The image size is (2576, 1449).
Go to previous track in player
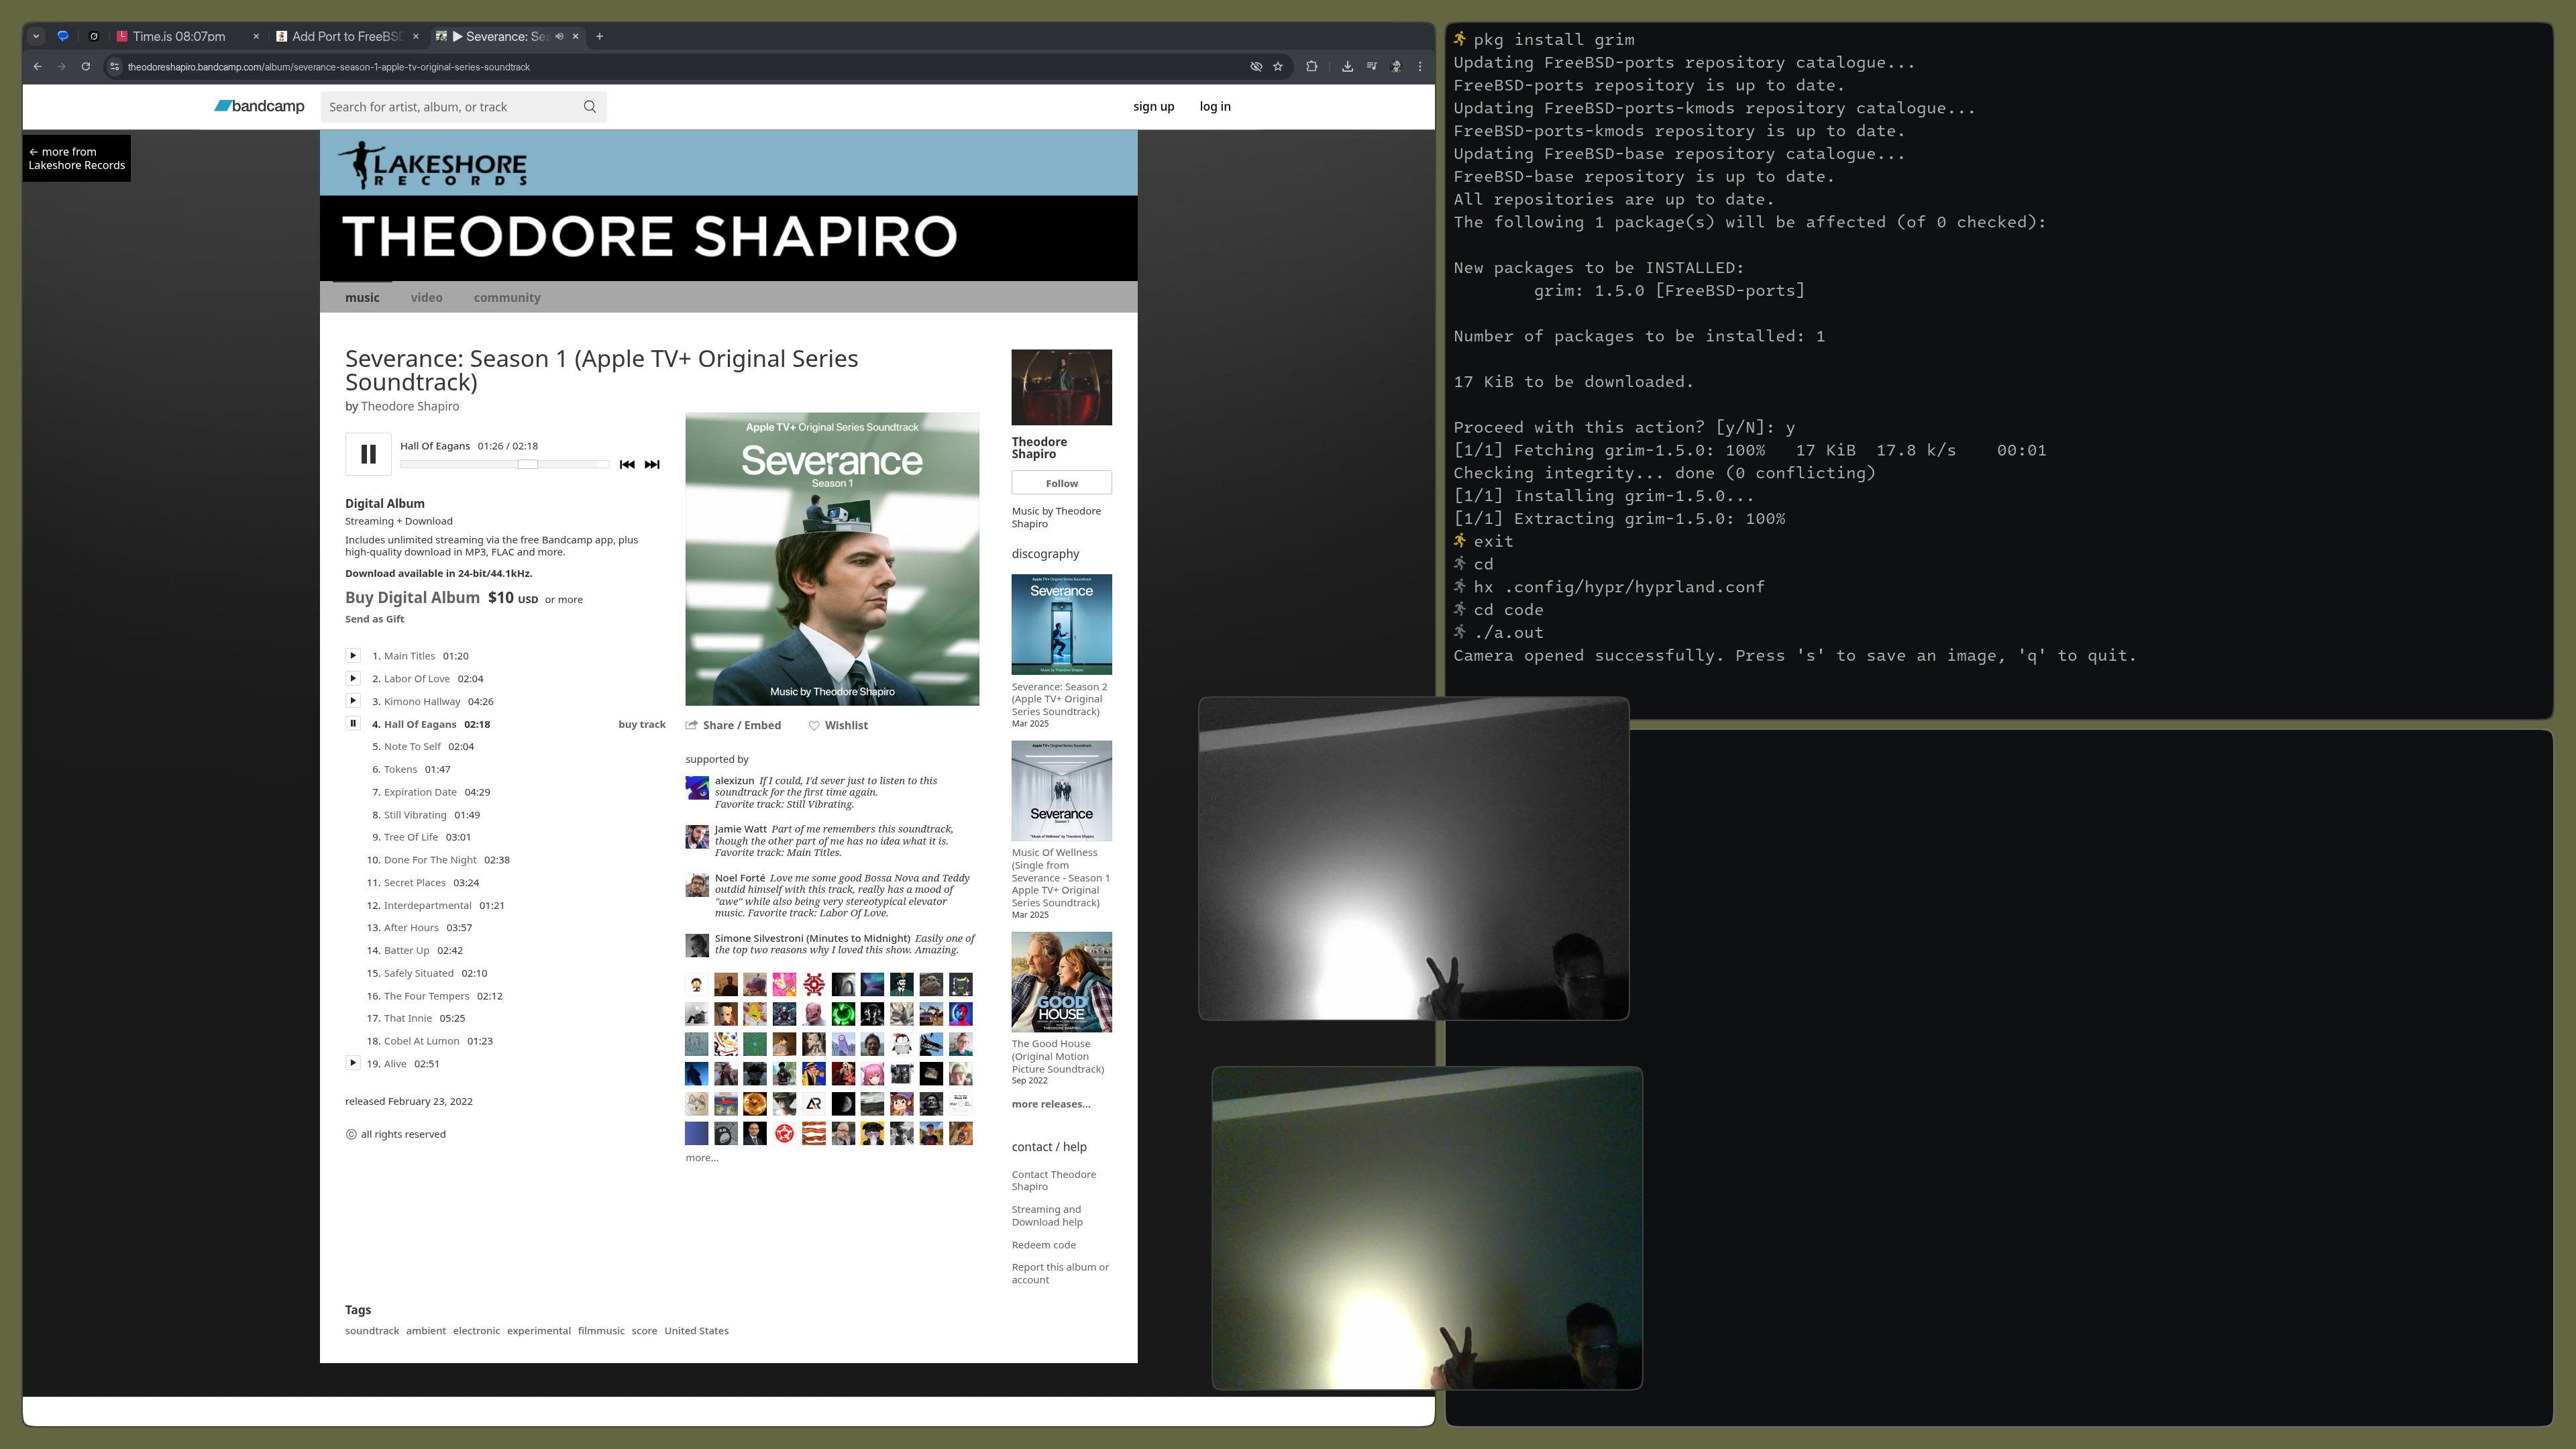(627, 464)
